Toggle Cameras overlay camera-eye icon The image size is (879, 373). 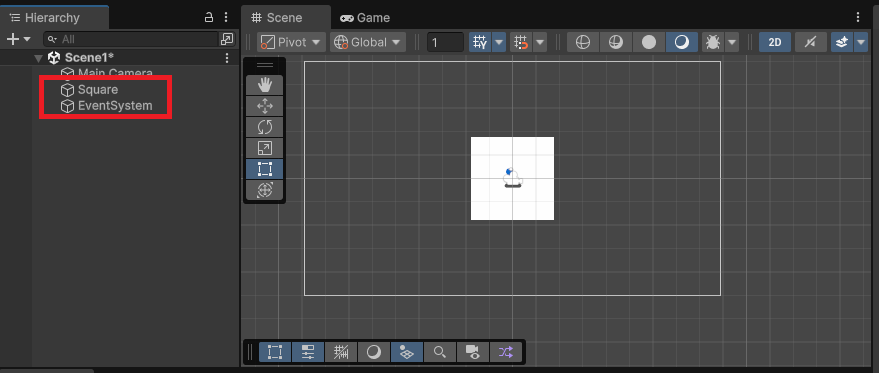[473, 352]
